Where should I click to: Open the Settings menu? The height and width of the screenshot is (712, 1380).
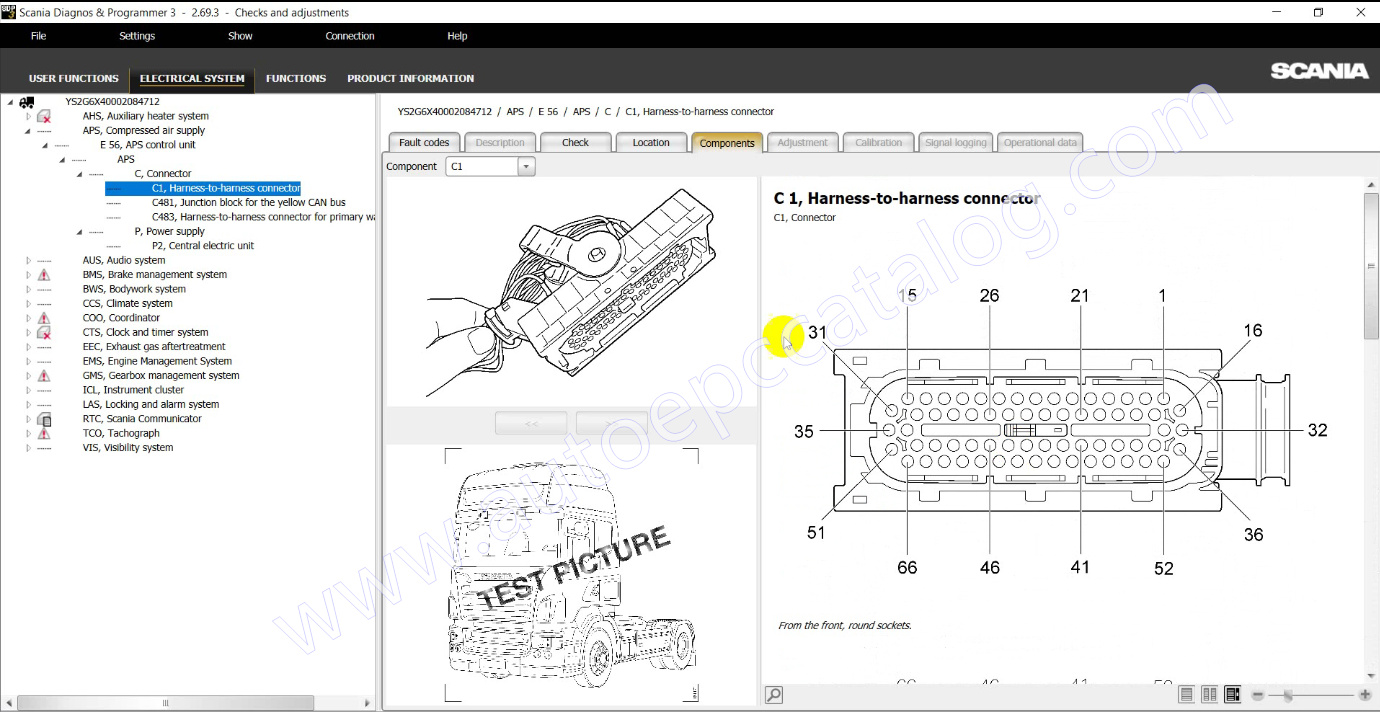coord(137,36)
